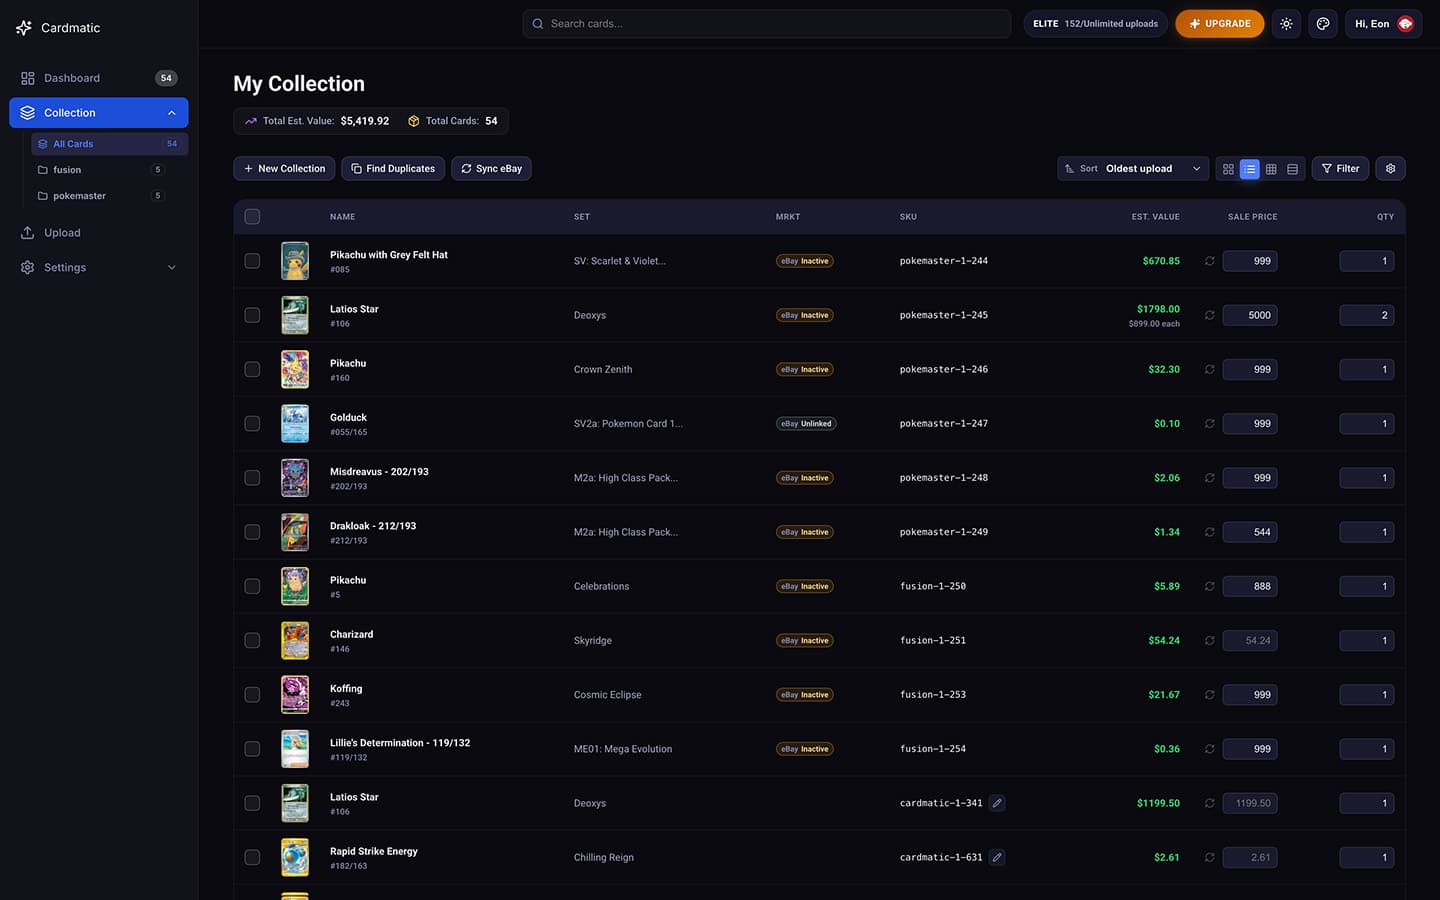Open table settings gear icon
This screenshot has width=1440, height=900.
click(1390, 169)
